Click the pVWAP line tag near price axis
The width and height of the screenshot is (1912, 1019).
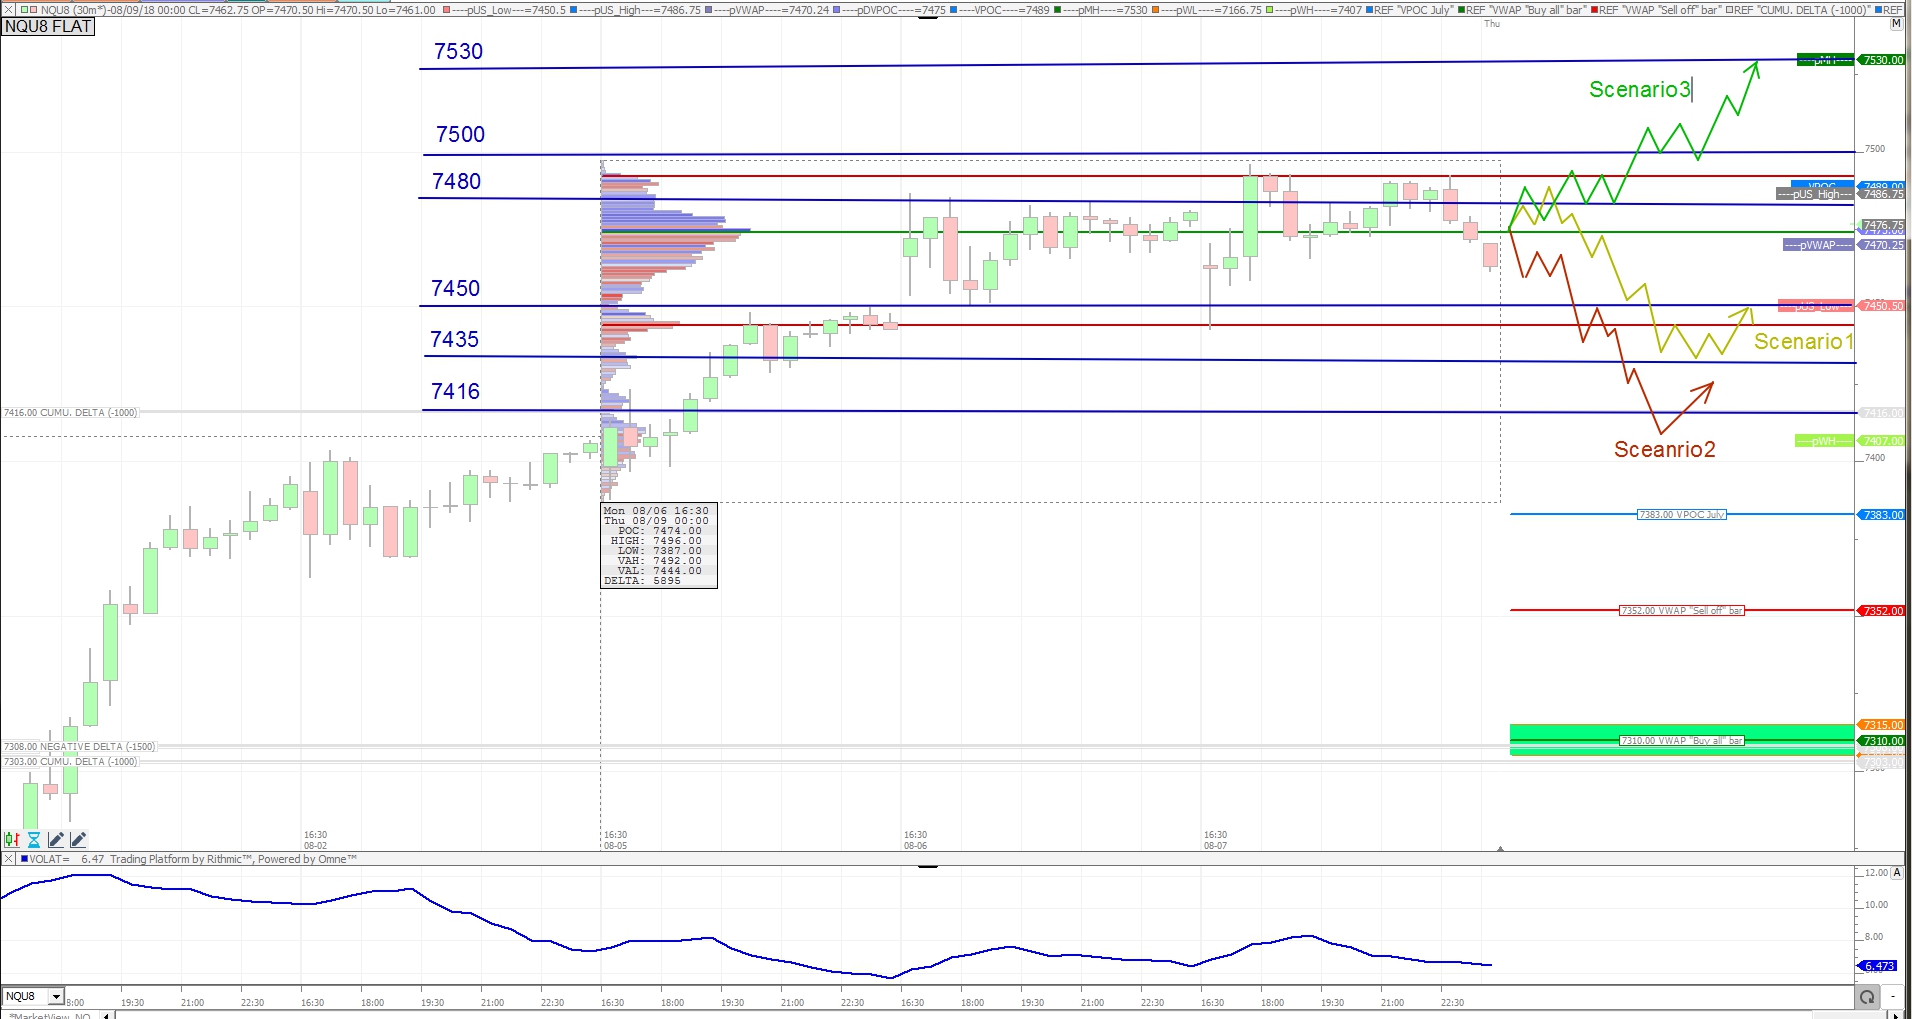(x=1818, y=245)
